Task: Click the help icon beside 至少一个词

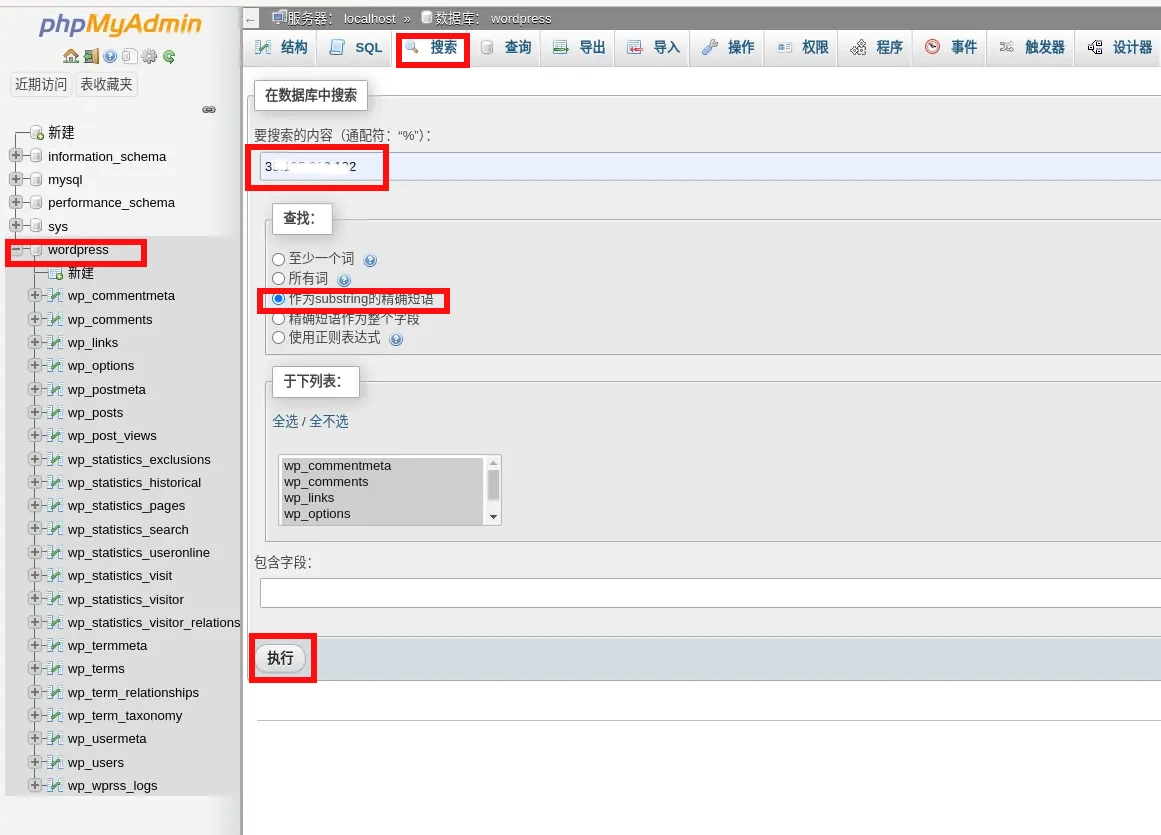Action: point(370,260)
